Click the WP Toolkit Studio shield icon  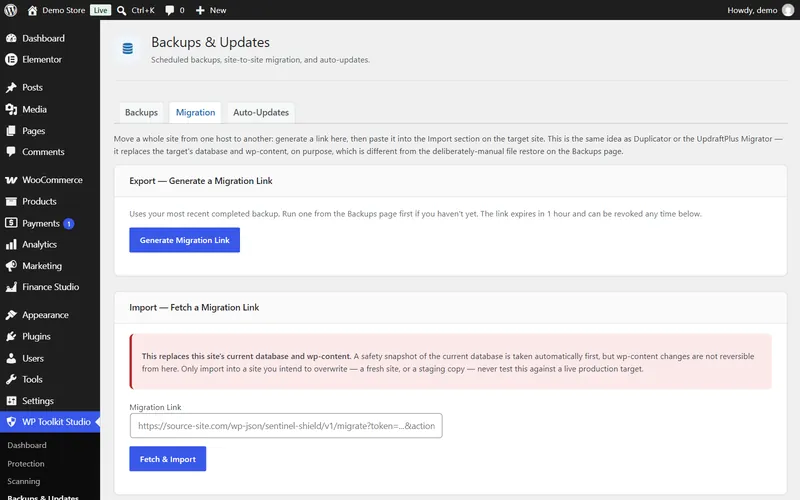pos(11,422)
